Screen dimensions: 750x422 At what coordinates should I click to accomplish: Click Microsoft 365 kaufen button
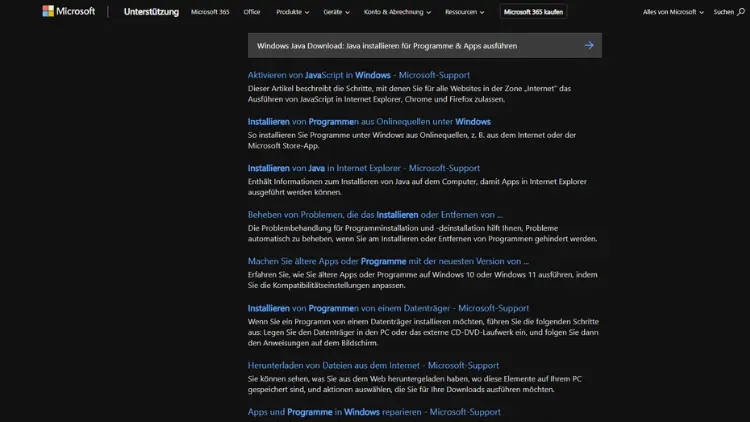[533, 12]
